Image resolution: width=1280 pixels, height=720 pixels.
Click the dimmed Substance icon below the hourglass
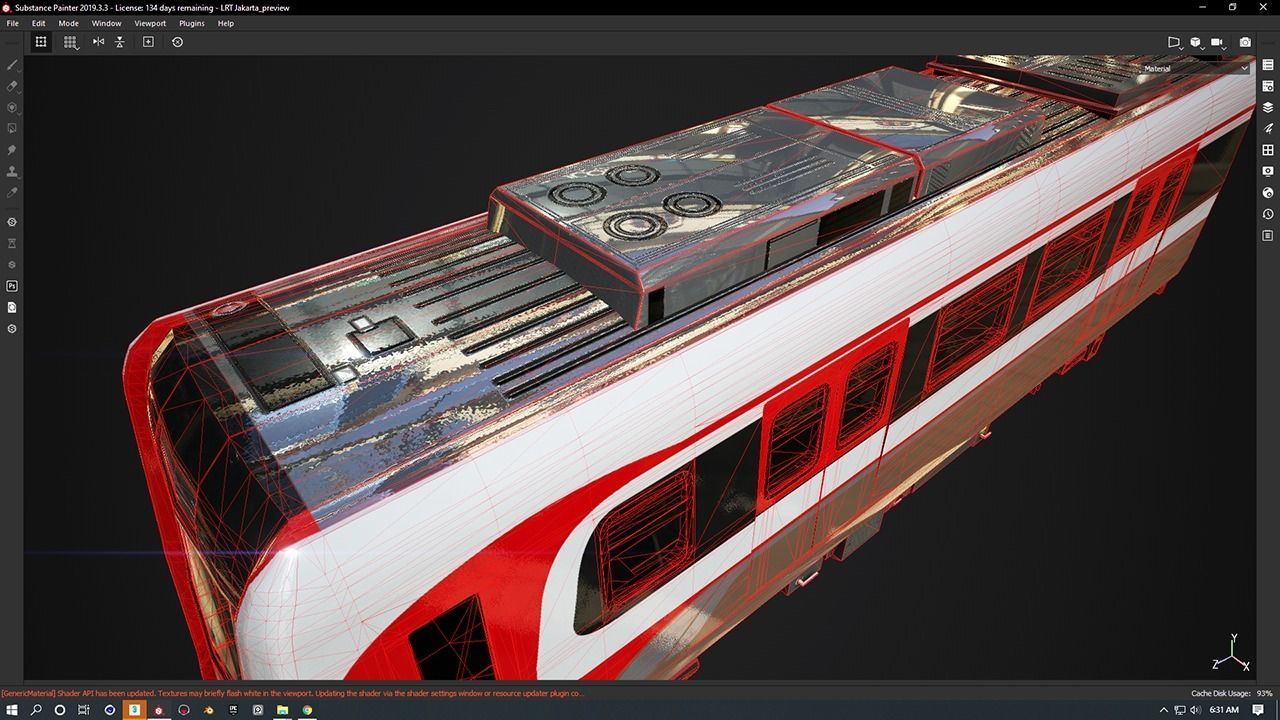click(12, 265)
